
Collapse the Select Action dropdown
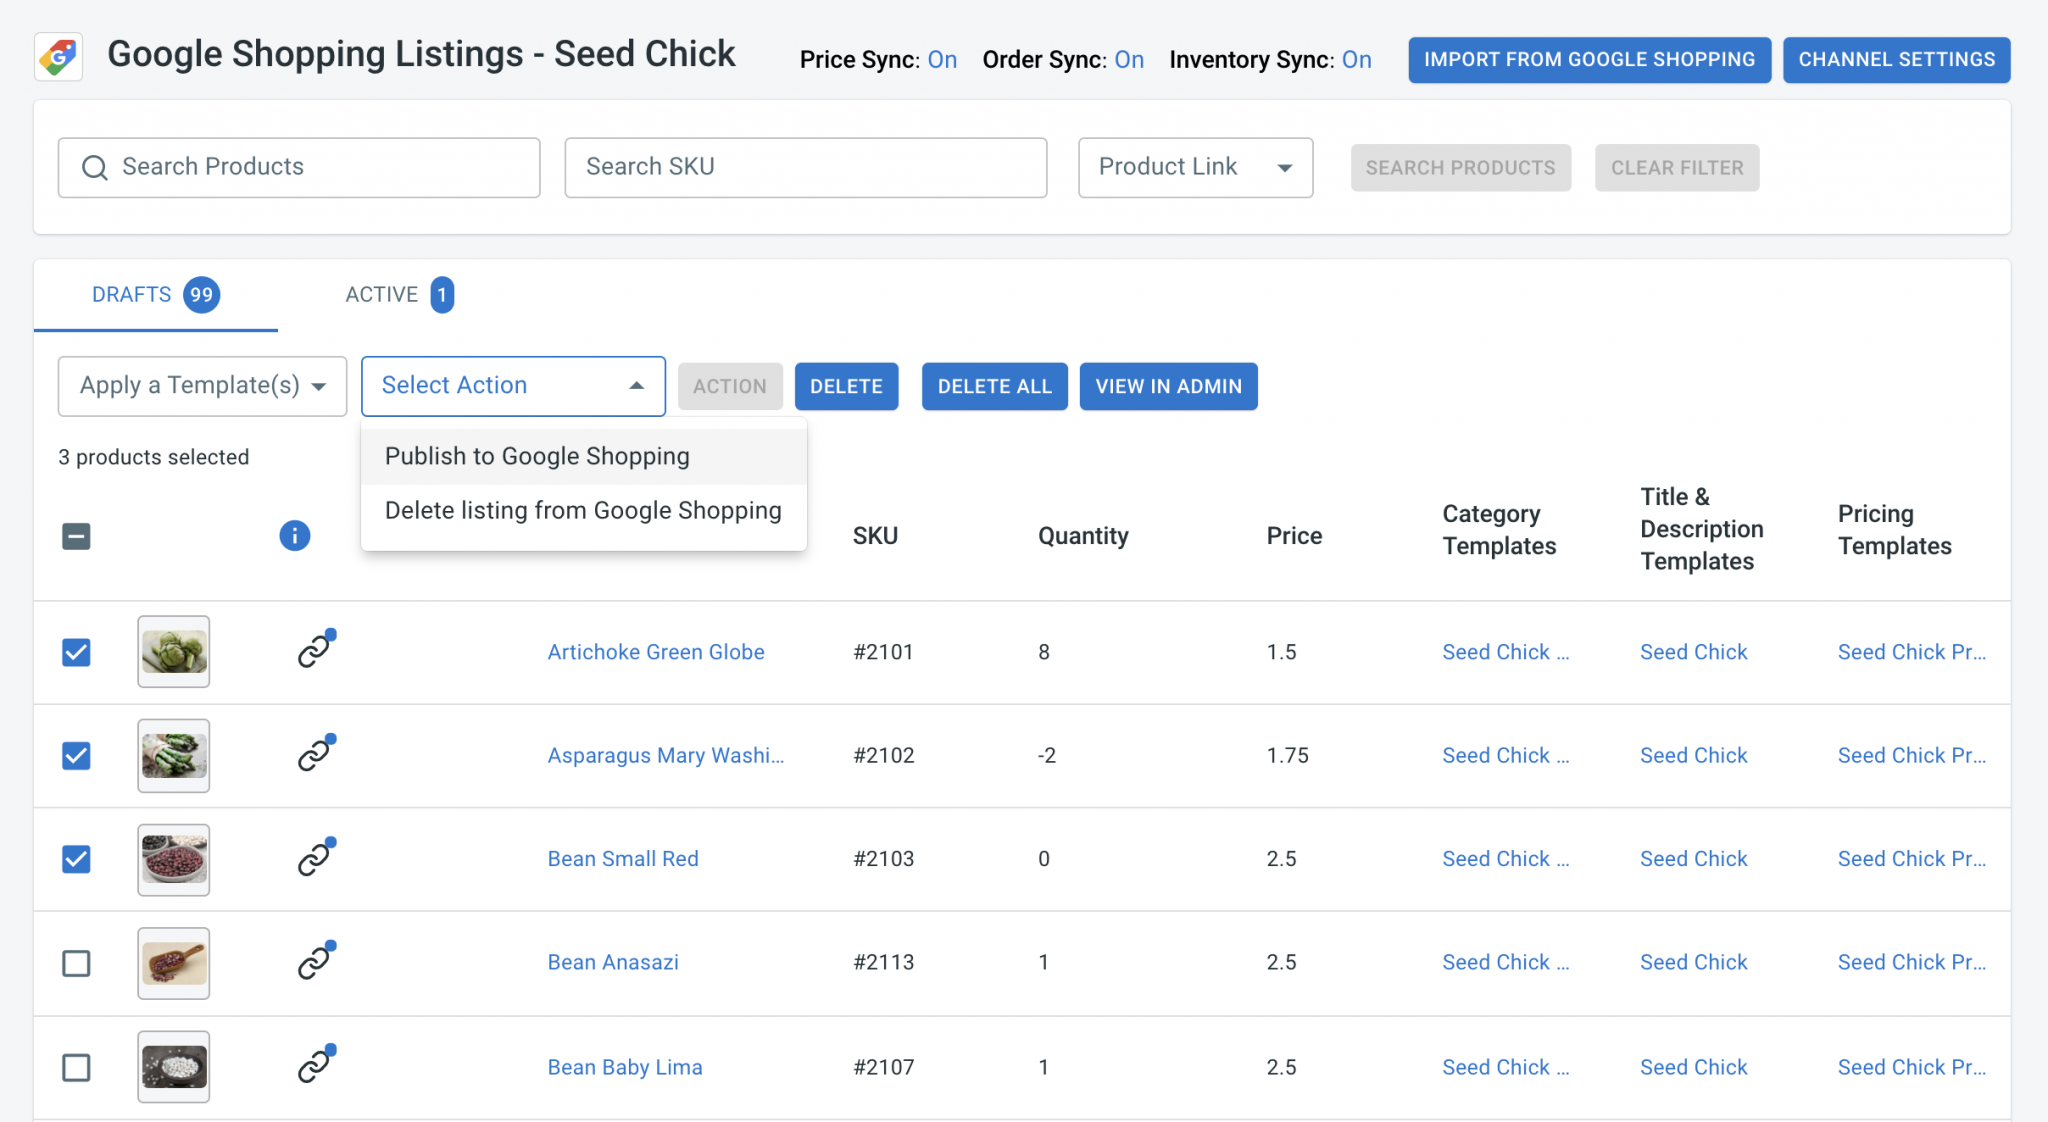[513, 386]
